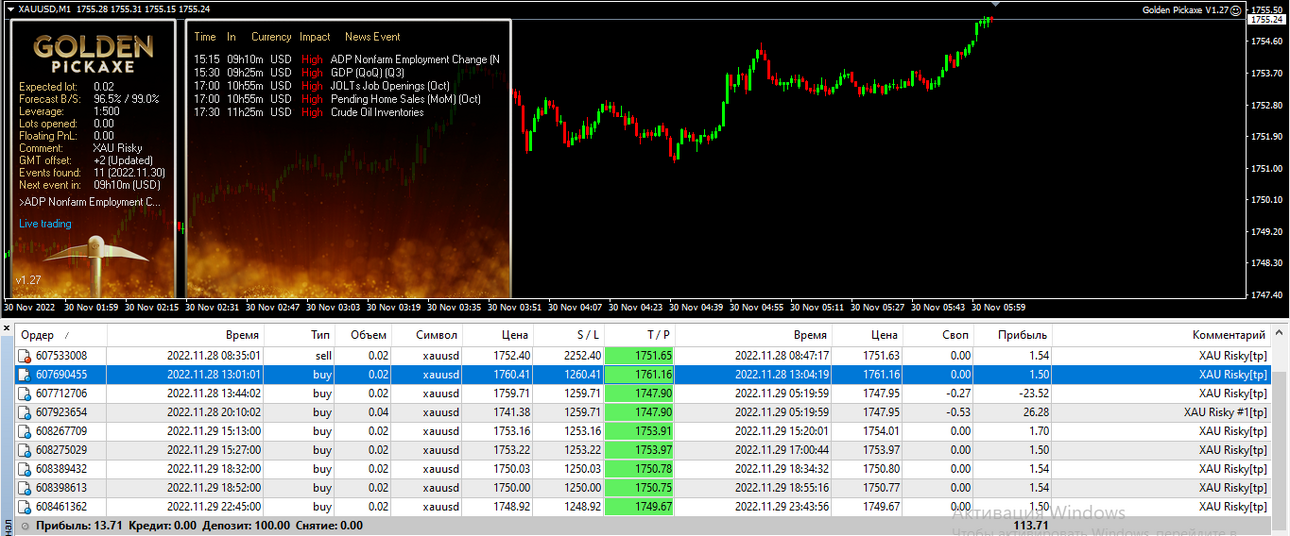Screen dimensions: 1290x536
Task: Click the Время header next to Тип
Action: pyautogui.click(x=186, y=335)
